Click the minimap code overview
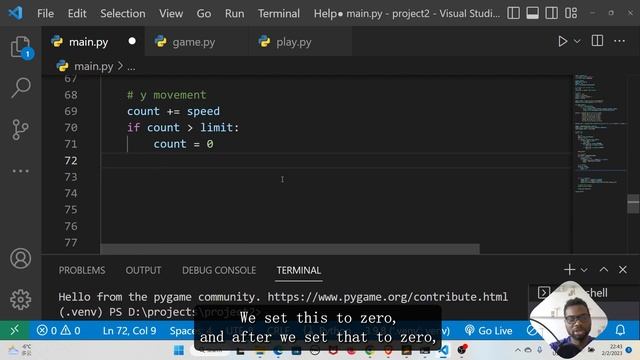The height and width of the screenshot is (360, 640). tap(599, 135)
